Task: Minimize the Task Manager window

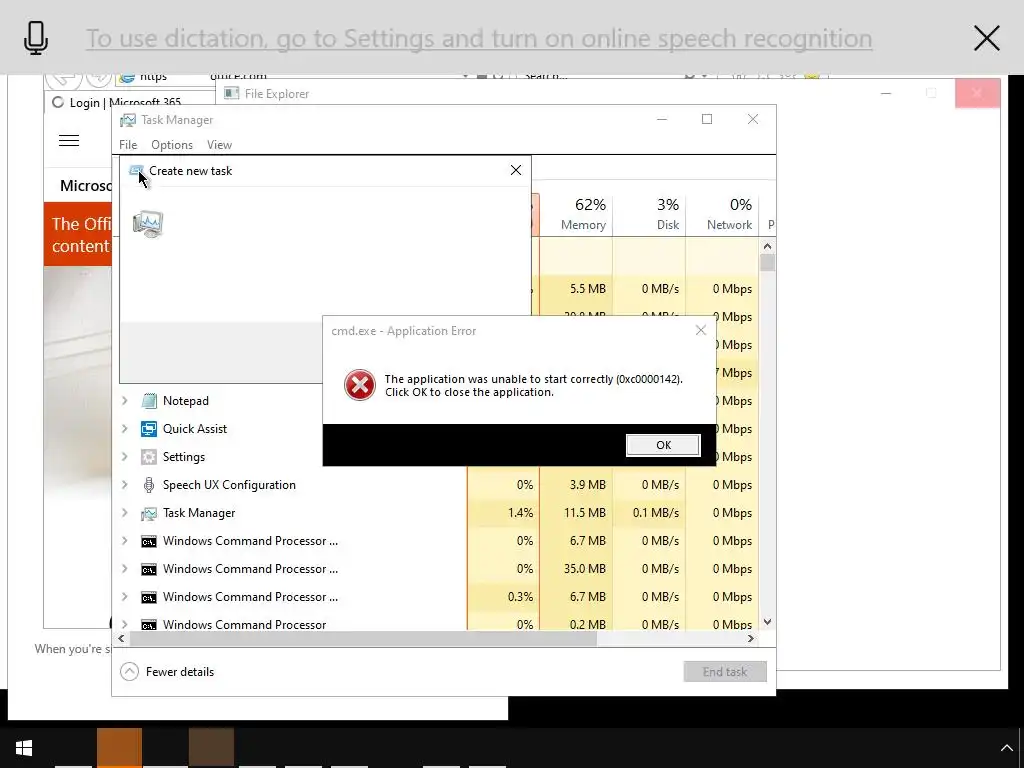Action: [662, 119]
